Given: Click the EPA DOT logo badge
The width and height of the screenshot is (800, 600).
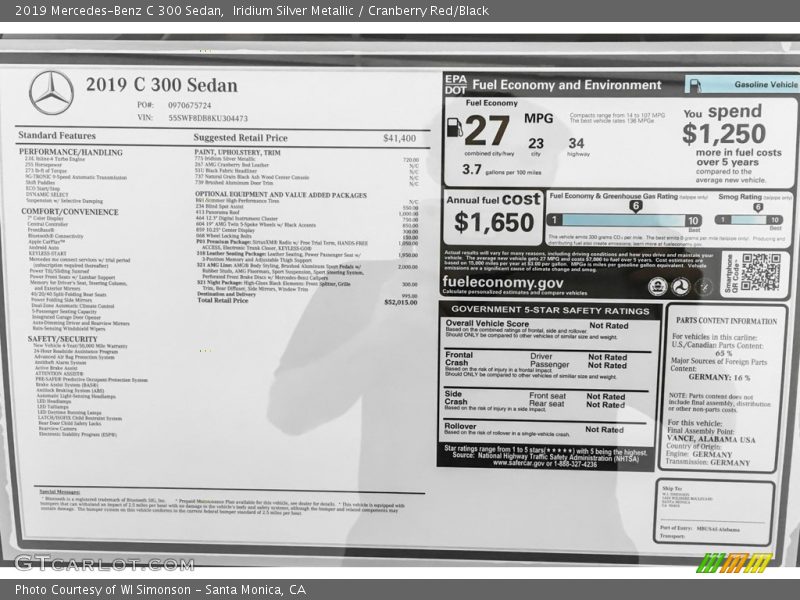Looking at the screenshot, I should pyautogui.click(x=456, y=85).
